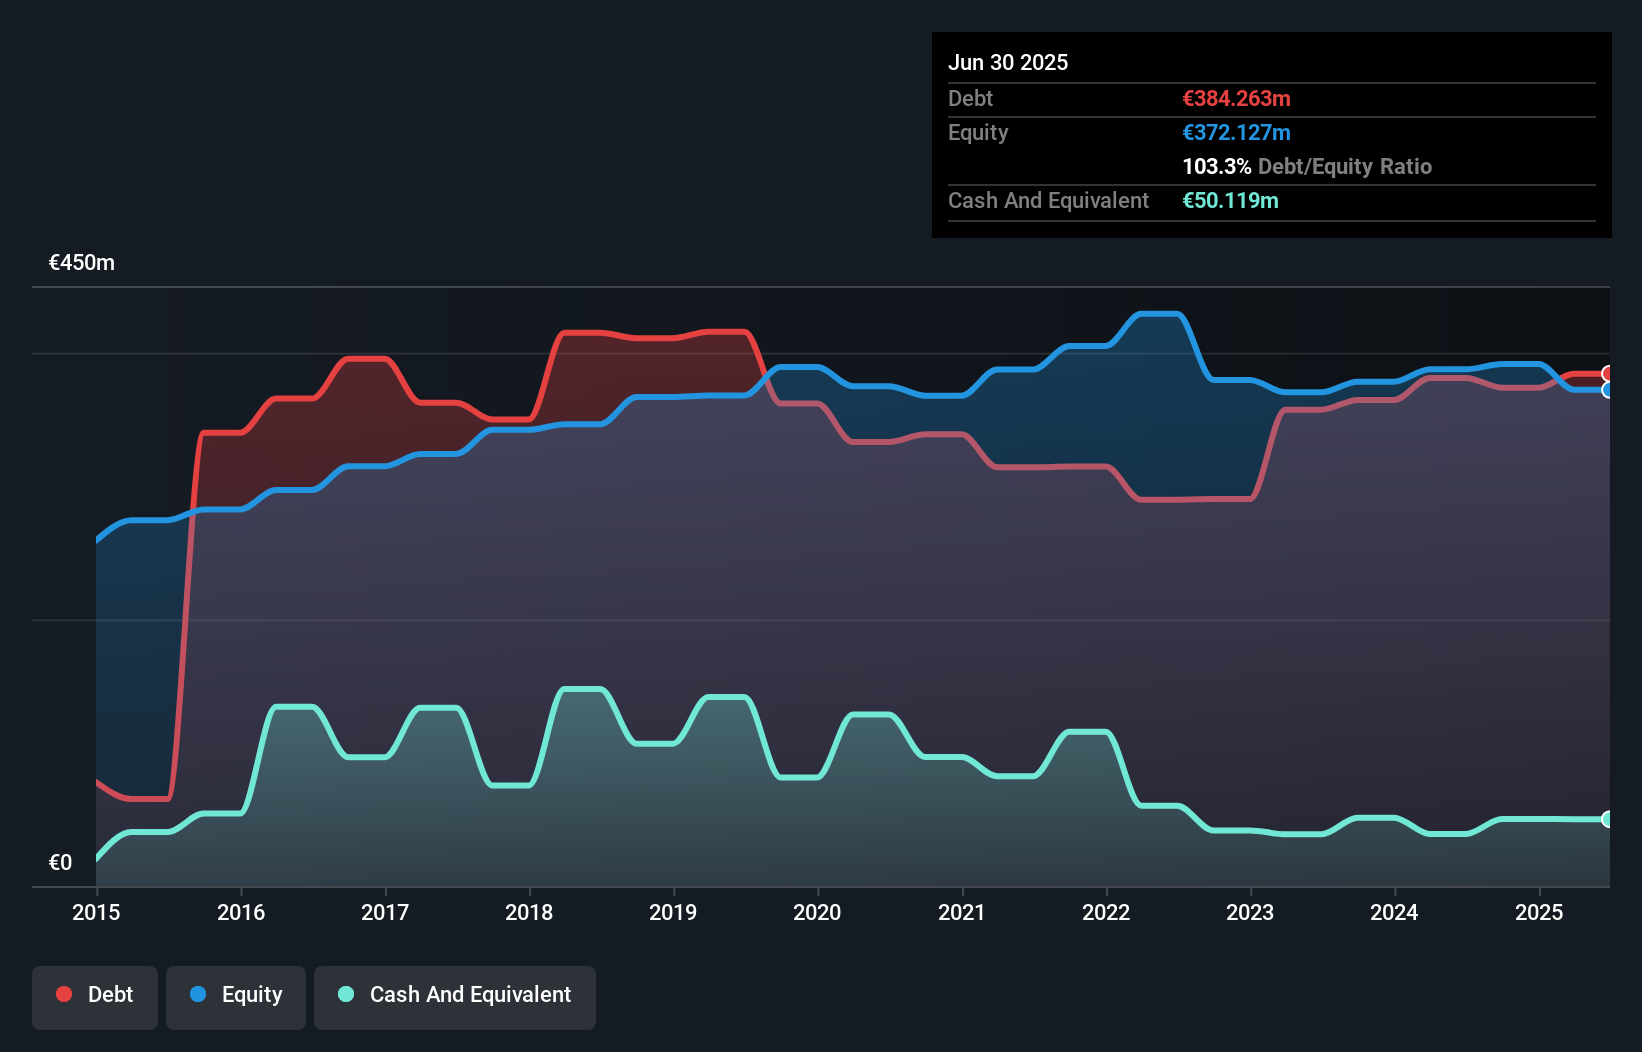Select the 2025 label on the time axis
The height and width of the screenshot is (1052, 1642).
click(x=1539, y=912)
